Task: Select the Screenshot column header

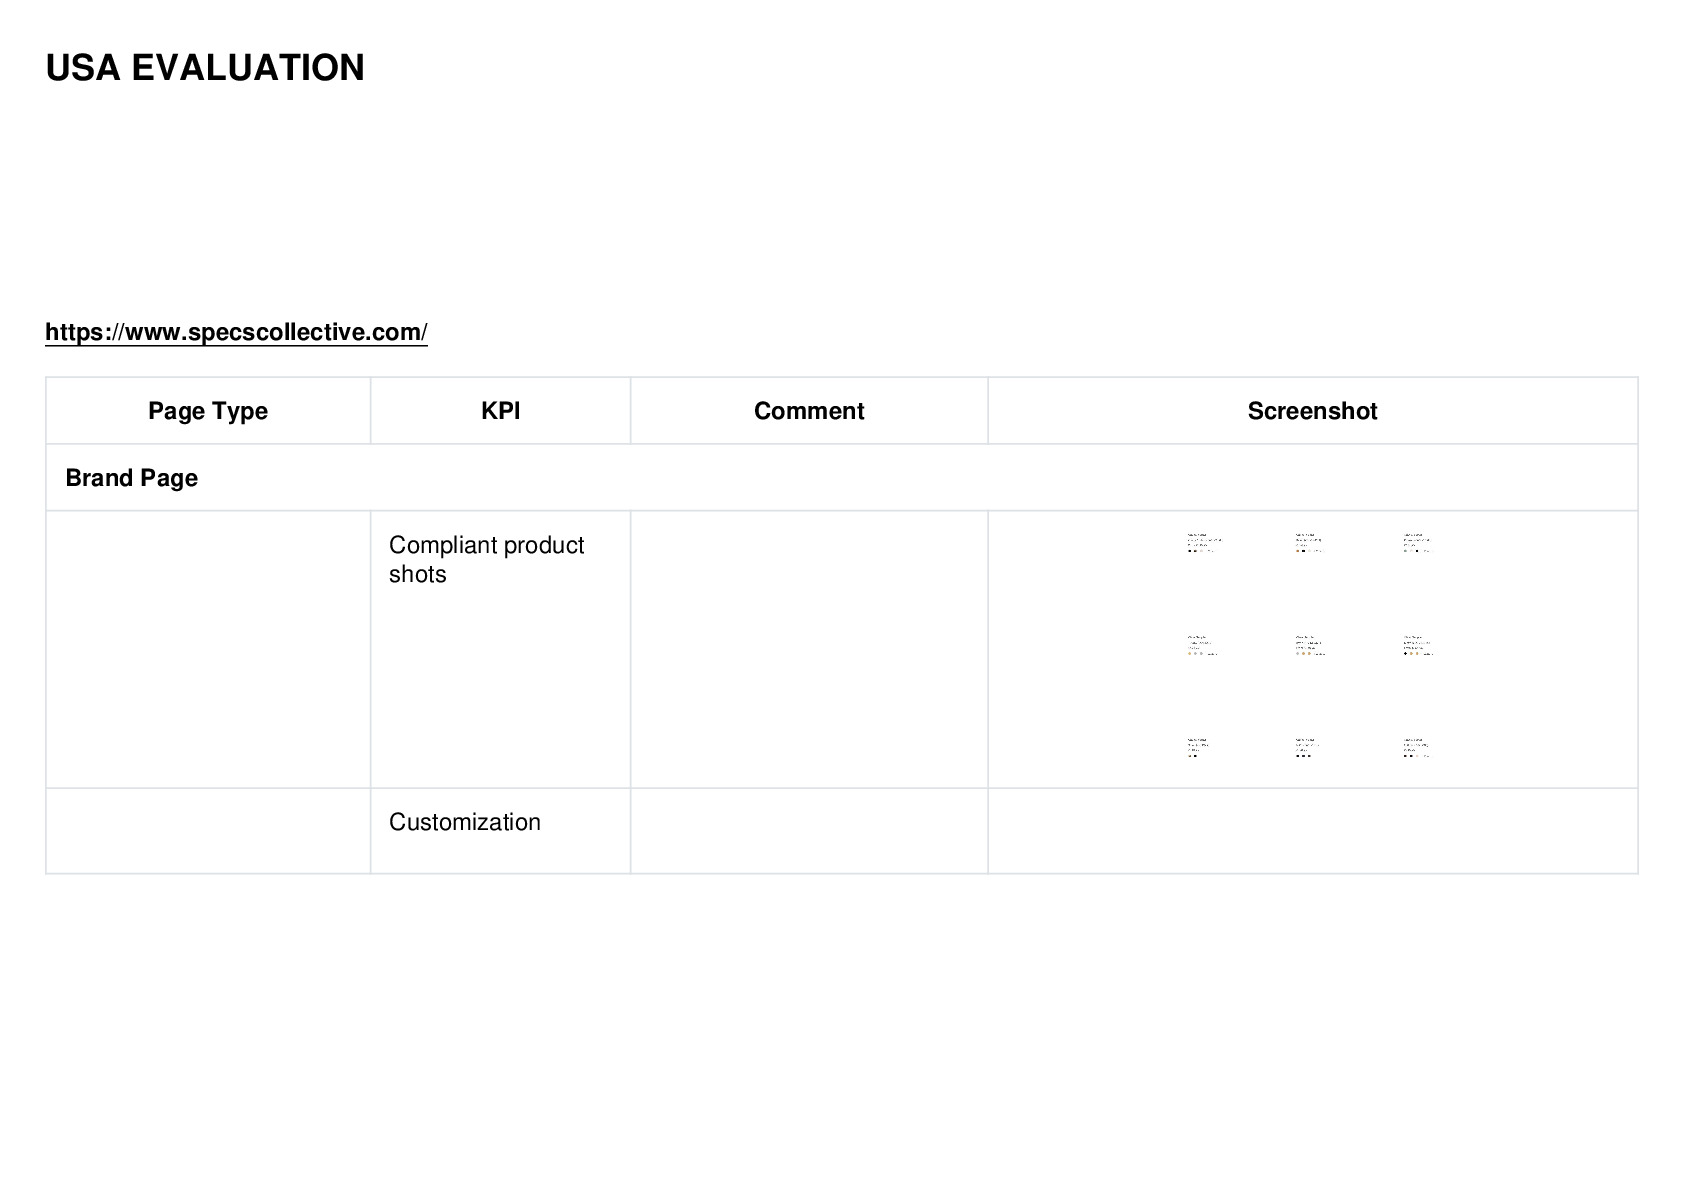Action: click(1312, 411)
